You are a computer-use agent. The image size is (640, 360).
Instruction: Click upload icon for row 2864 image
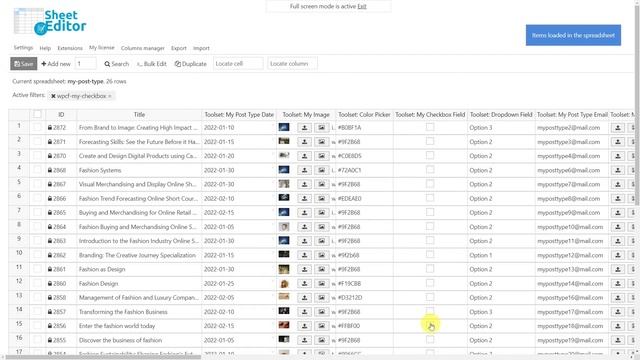pyautogui.click(x=304, y=227)
